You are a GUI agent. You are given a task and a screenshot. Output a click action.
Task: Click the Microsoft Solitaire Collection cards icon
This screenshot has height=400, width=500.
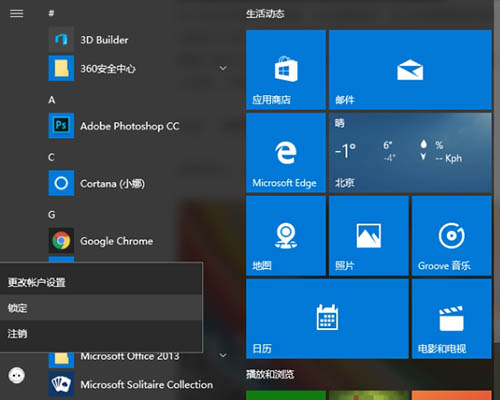[x=61, y=384]
